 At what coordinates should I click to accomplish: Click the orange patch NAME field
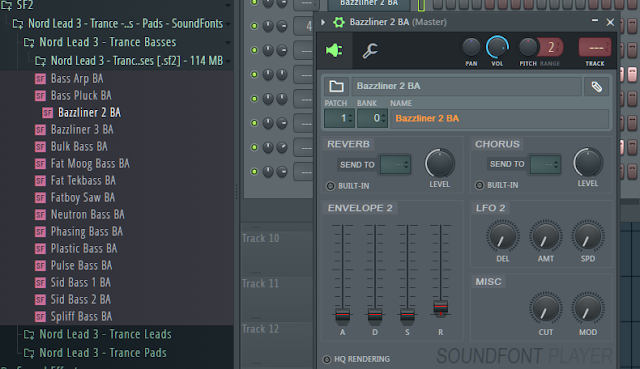point(499,118)
